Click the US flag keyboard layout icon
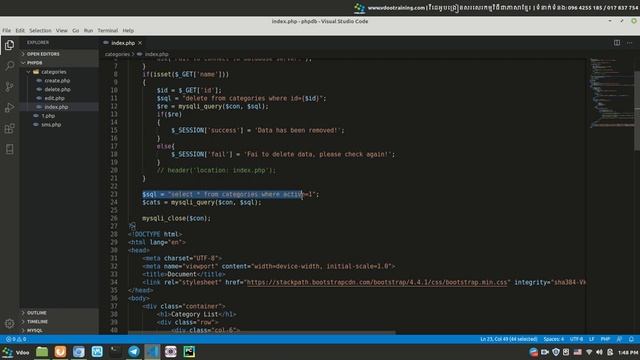The image size is (640, 360). [577, 352]
